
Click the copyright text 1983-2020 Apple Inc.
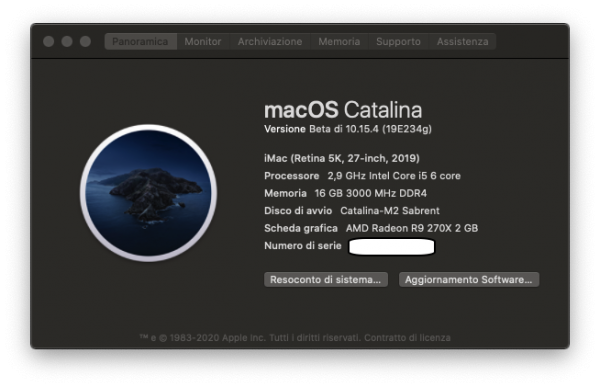[217, 338]
